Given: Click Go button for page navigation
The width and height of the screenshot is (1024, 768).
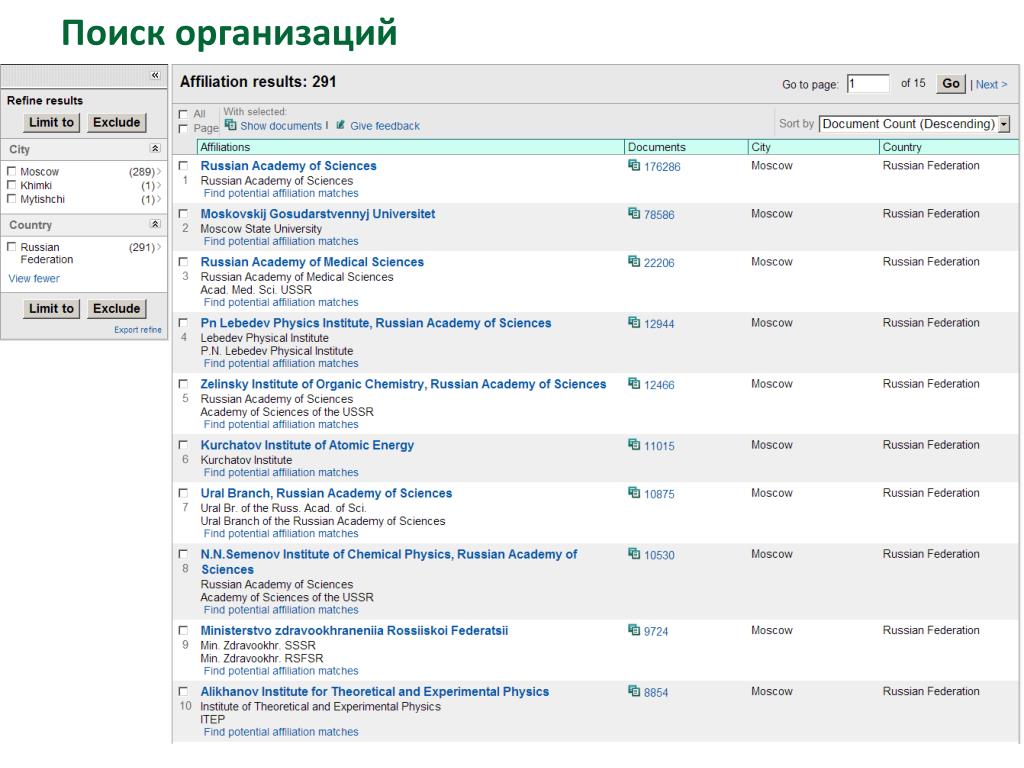Looking at the screenshot, I should (x=951, y=84).
